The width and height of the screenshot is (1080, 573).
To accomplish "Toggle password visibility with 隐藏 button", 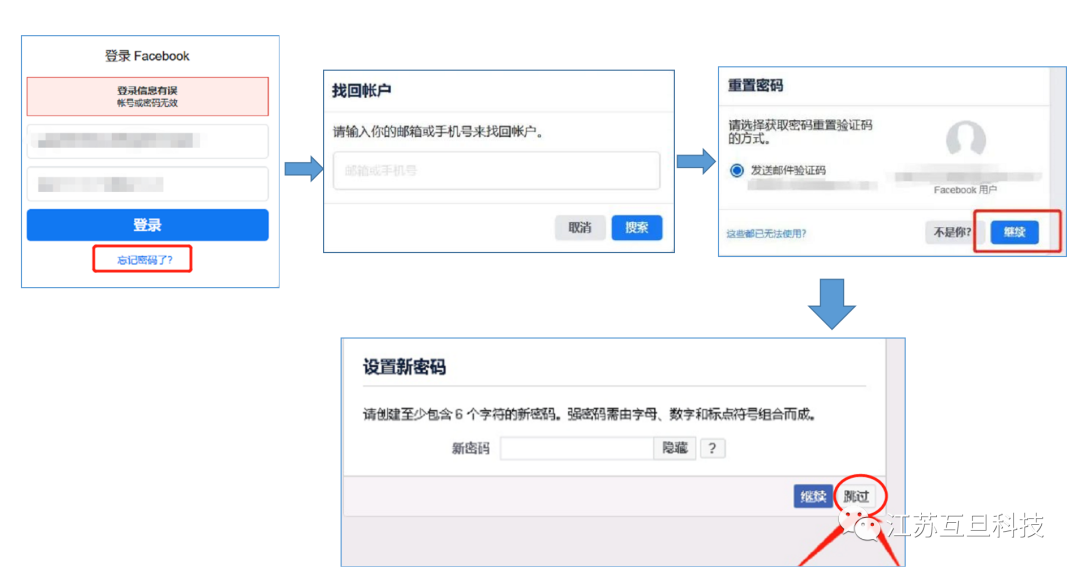I will 675,448.
